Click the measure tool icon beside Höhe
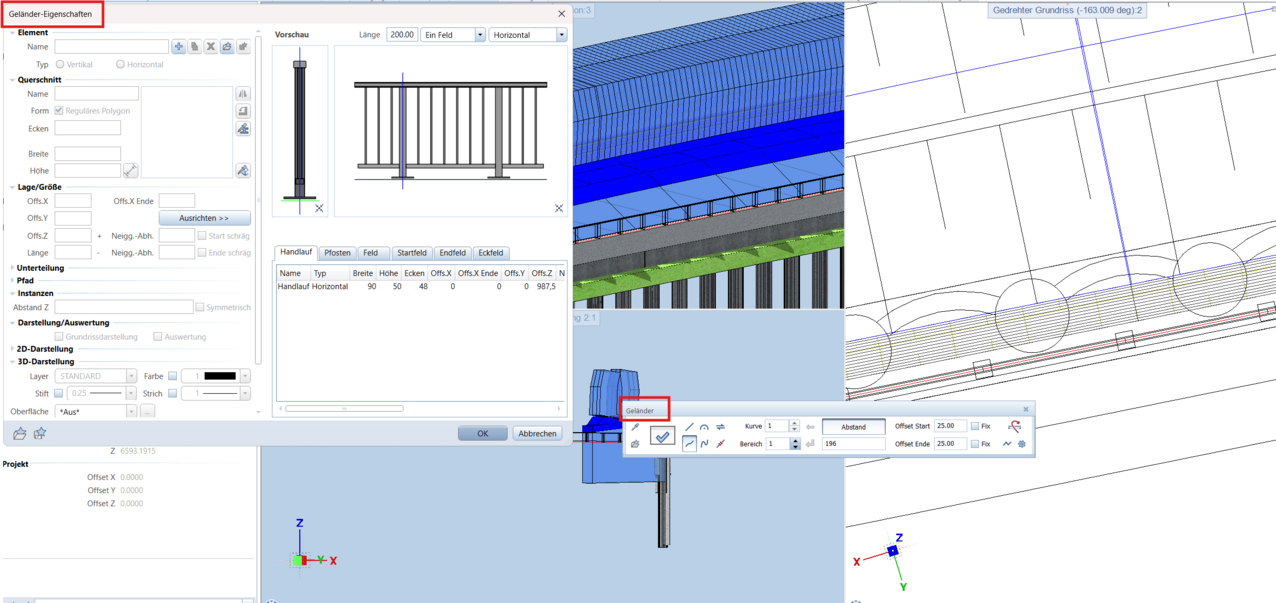This screenshot has height=603, width=1276. point(130,171)
